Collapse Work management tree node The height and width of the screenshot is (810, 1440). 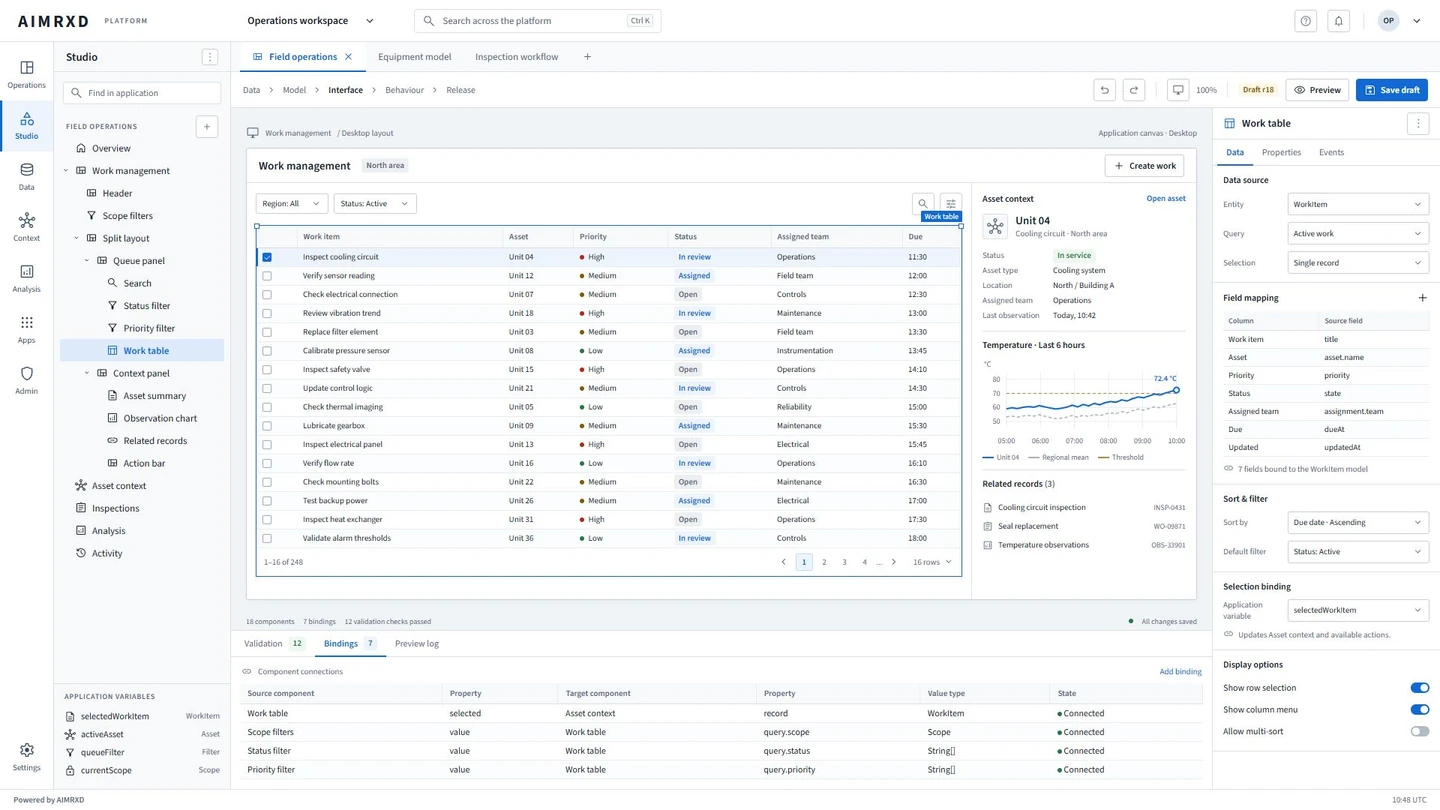(67, 171)
